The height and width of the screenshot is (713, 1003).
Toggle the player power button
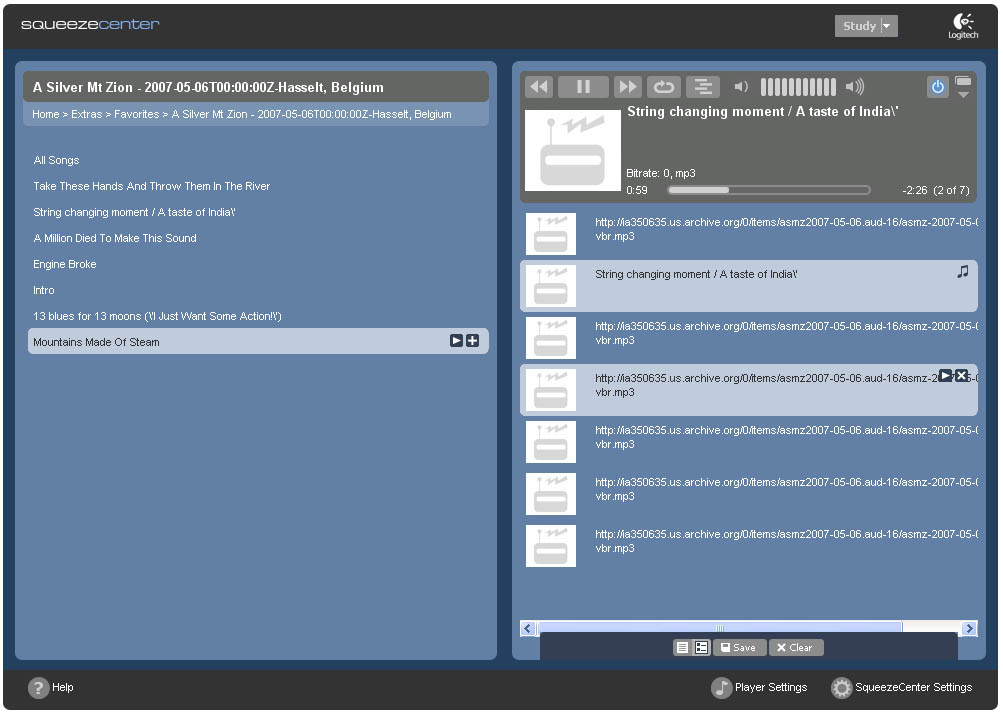click(937, 87)
